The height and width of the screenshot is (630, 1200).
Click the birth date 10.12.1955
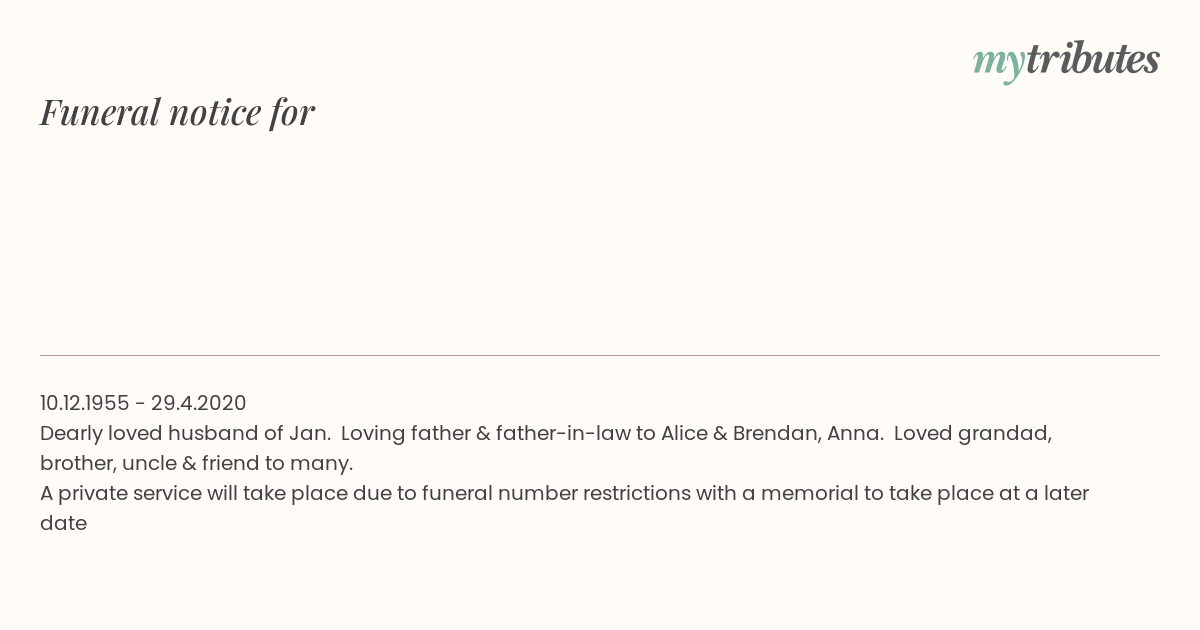(x=85, y=403)
